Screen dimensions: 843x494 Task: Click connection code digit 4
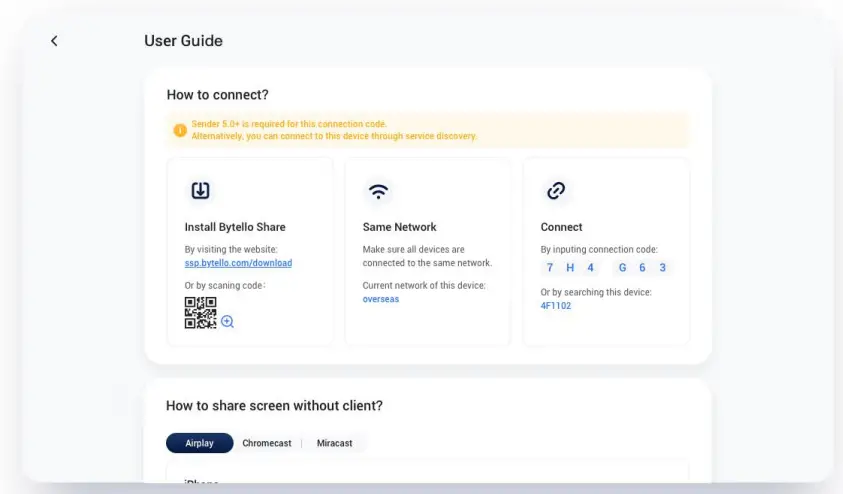590,267
